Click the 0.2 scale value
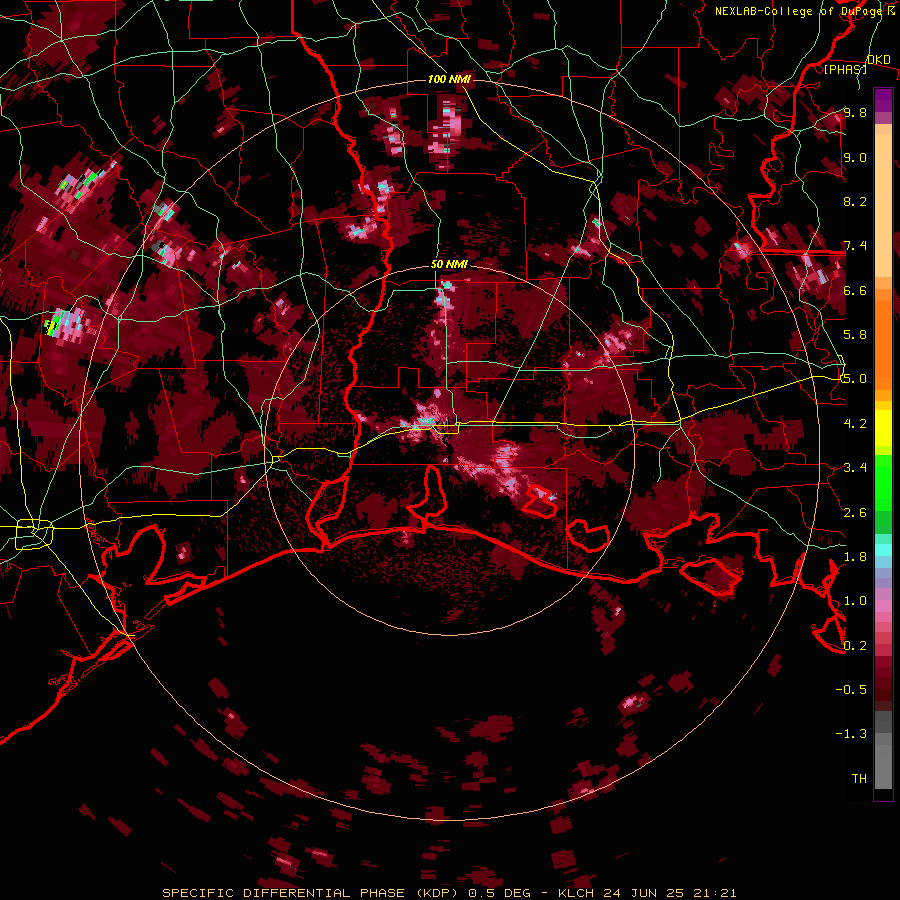The image size is (900, 900). (855, 646)
